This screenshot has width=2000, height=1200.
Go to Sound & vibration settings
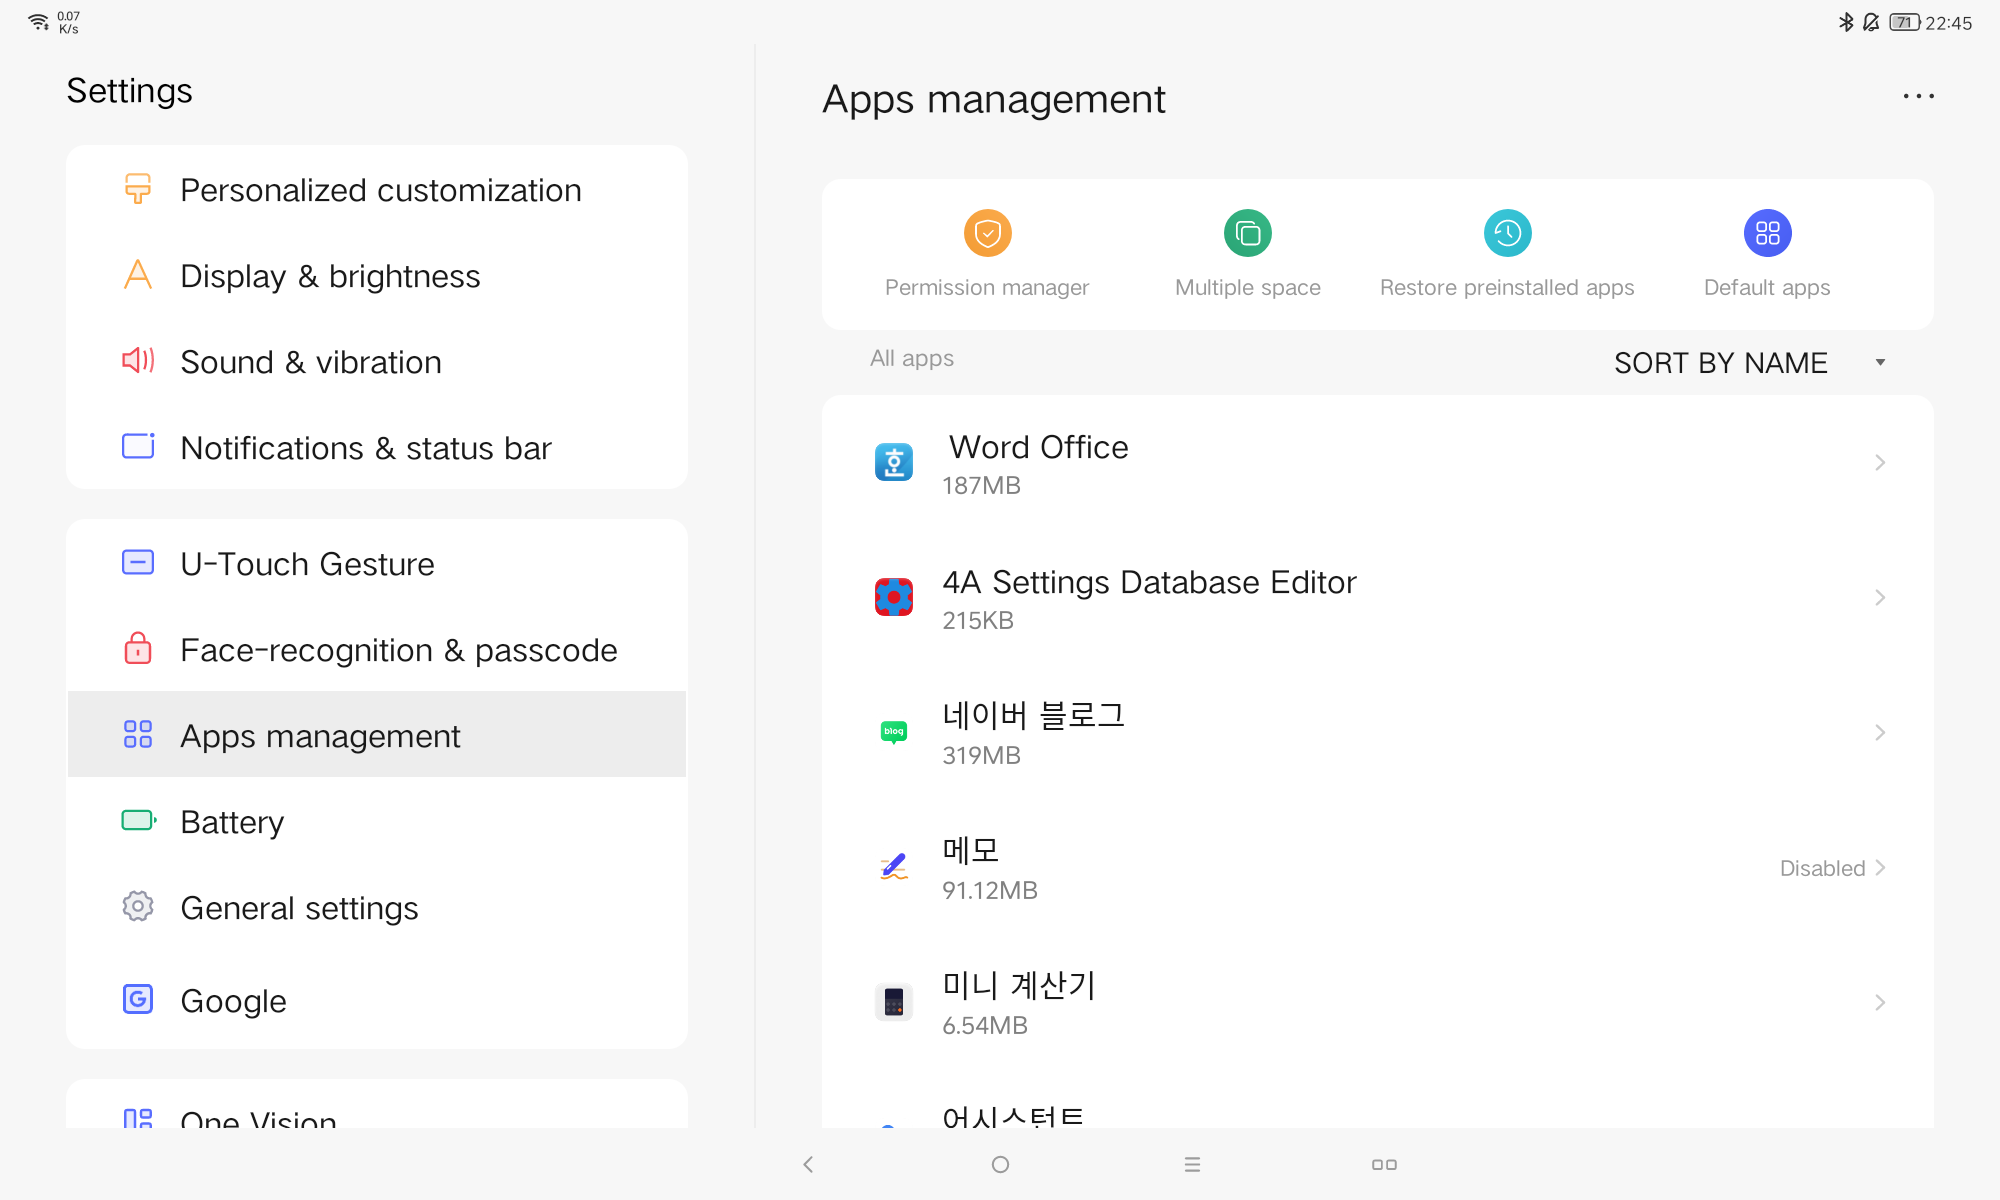[x=310, y=362]
